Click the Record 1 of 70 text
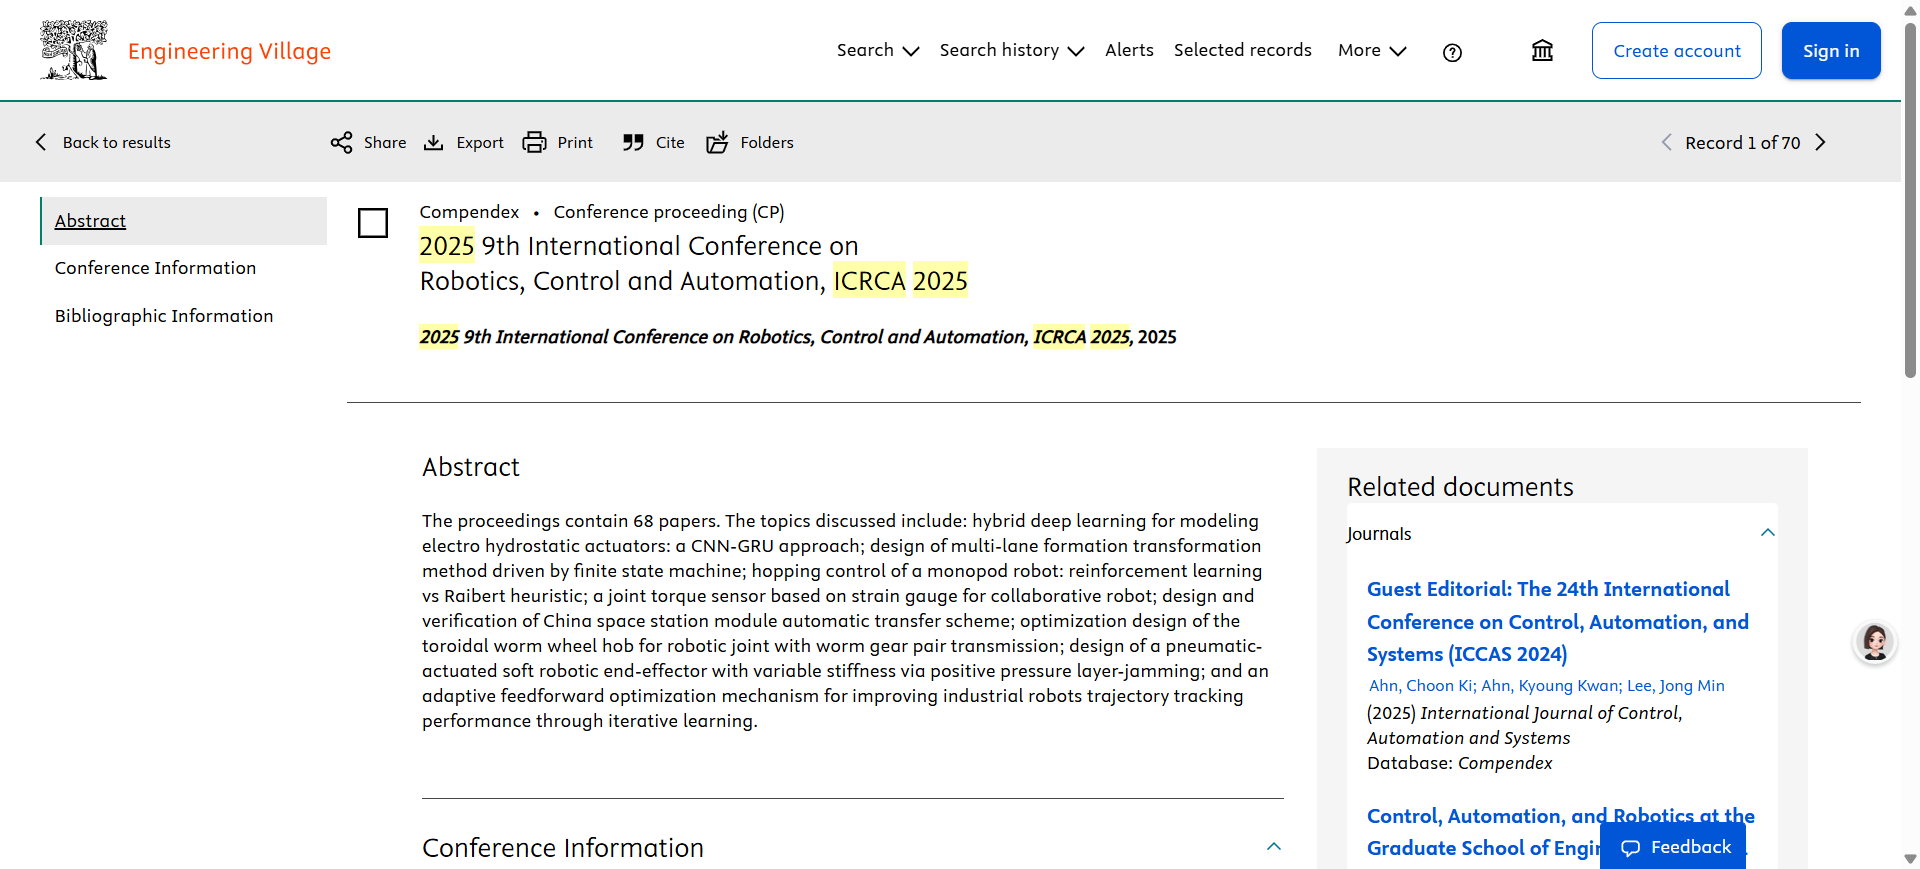 (1742, 142)
